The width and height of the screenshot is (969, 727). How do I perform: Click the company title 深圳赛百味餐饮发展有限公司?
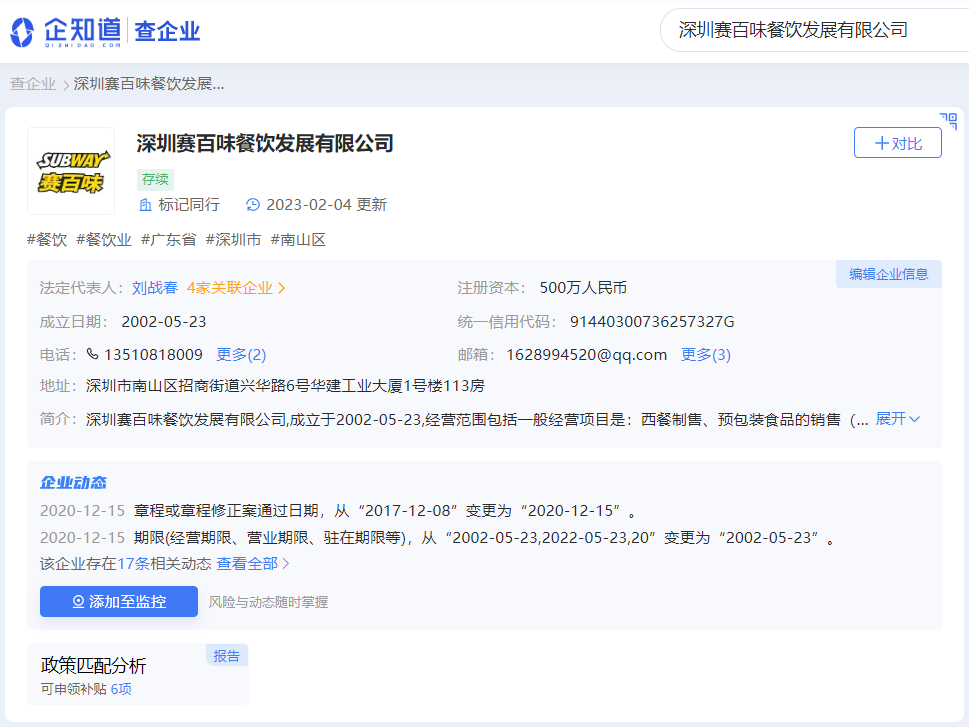(x=265, y=143)
